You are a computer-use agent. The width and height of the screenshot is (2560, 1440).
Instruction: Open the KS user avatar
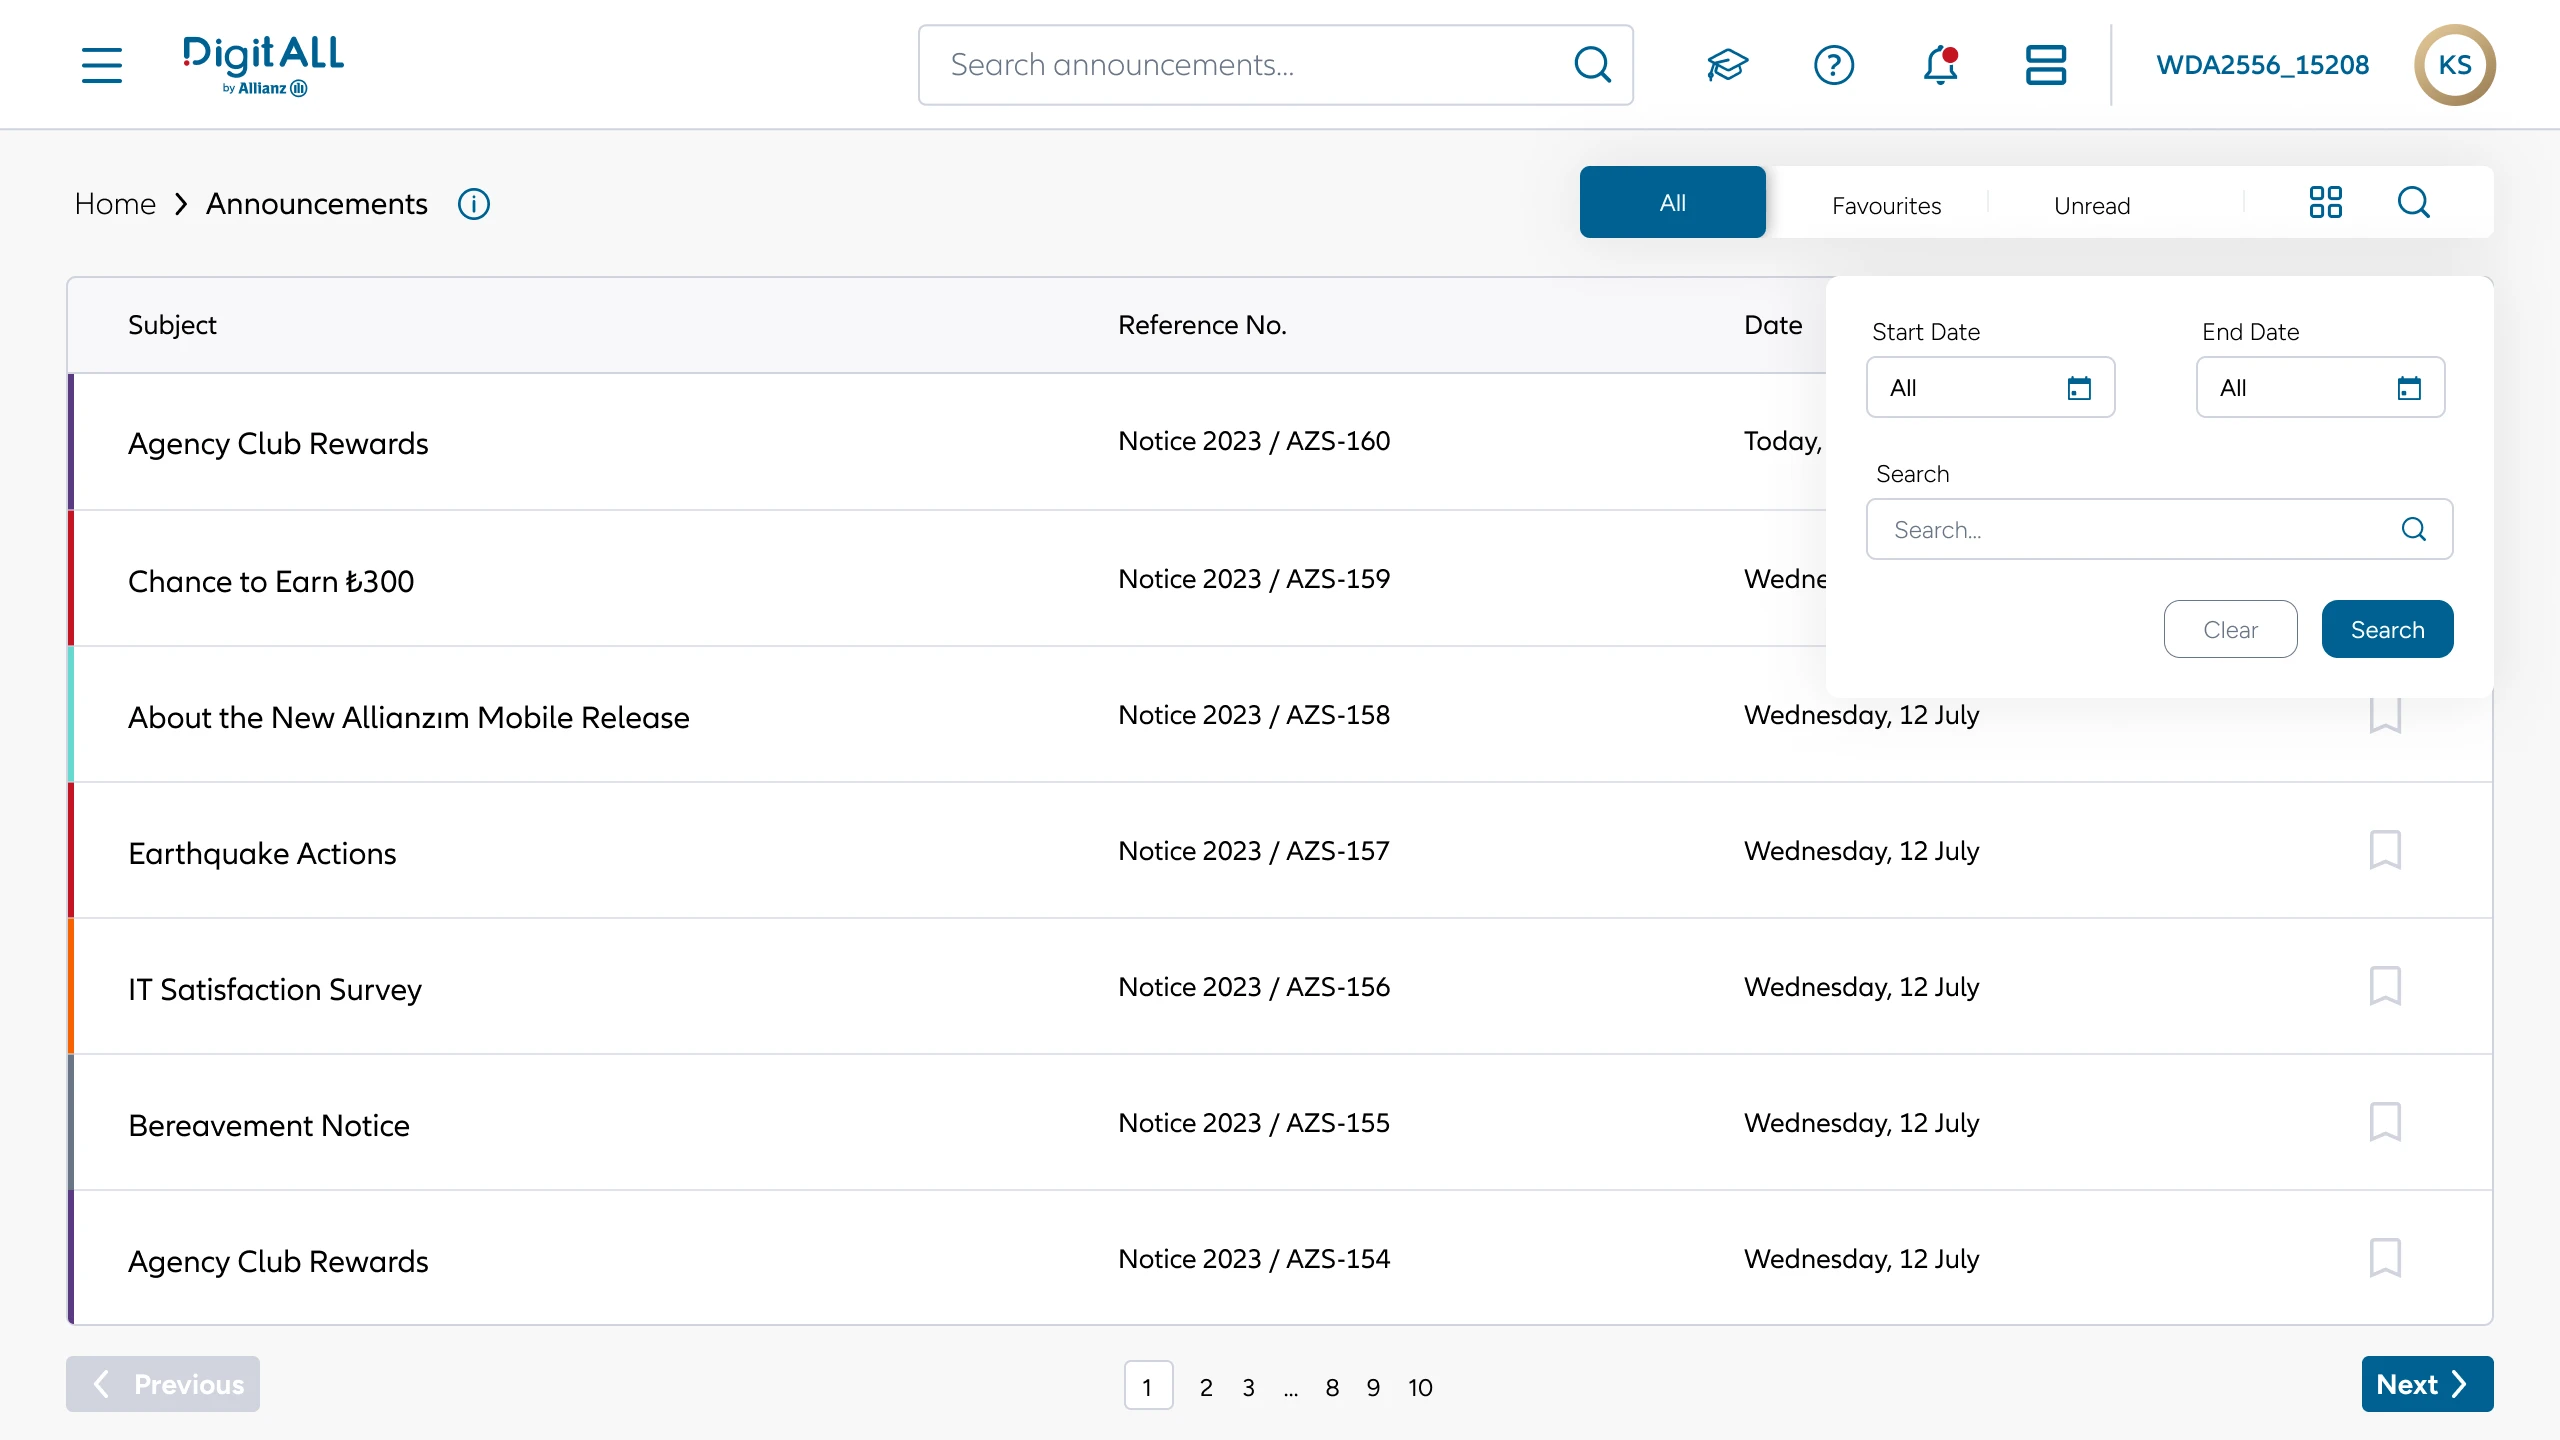(x=2455, y=65)
